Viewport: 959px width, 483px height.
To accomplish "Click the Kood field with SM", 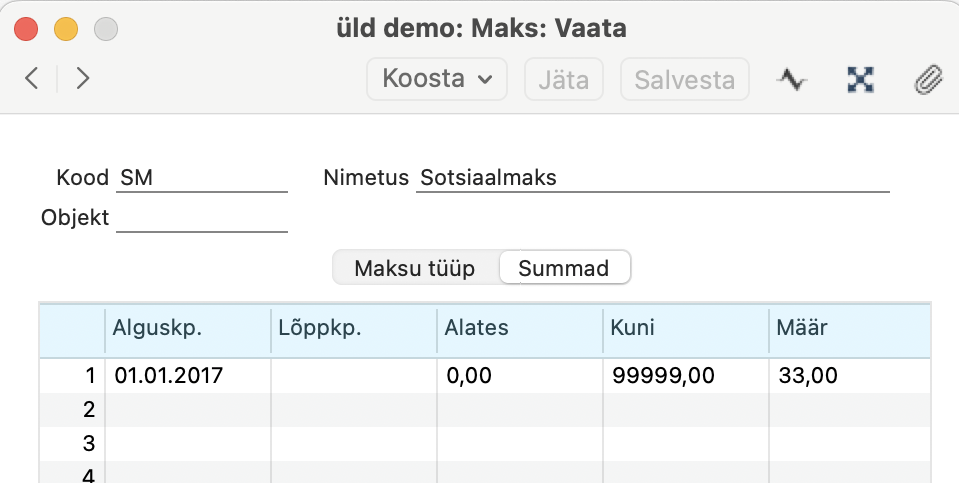I will 202,178.
